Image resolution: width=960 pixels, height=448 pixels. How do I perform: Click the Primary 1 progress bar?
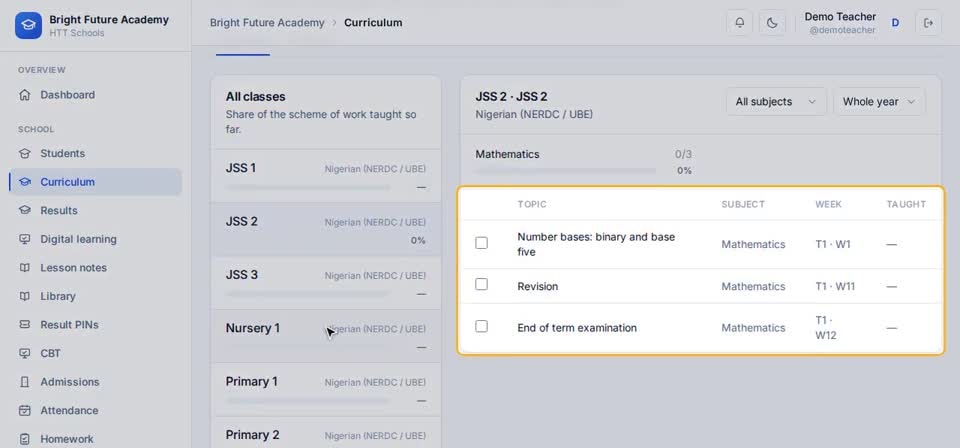[308, 401]
